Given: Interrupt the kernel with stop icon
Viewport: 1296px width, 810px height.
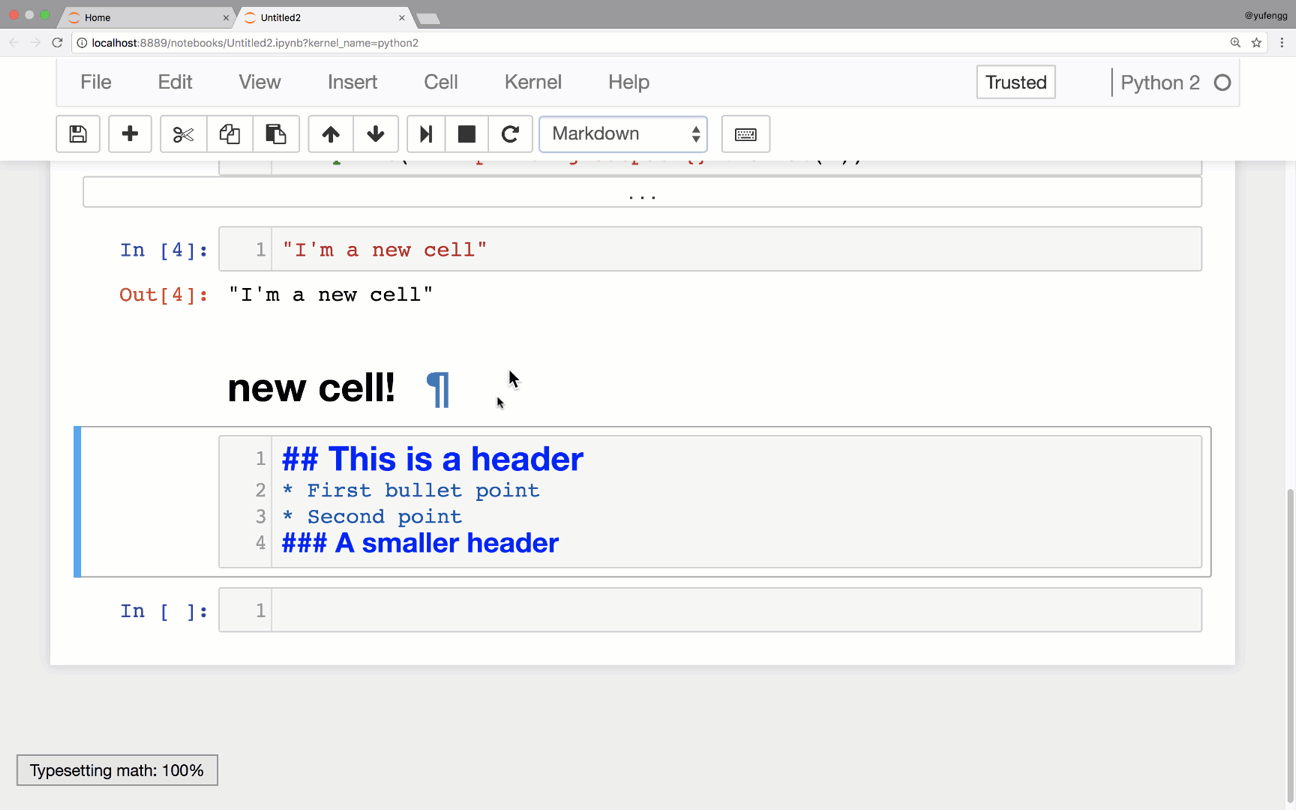Looking at the screenshot, I should tap(467, 133).
